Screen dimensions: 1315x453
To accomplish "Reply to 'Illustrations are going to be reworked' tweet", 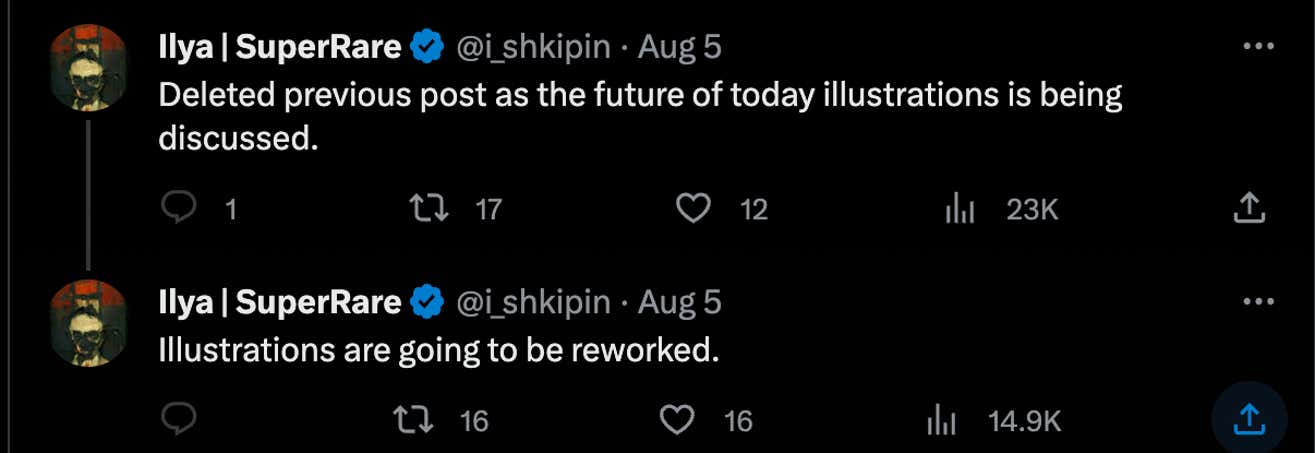I will point(178,420).
